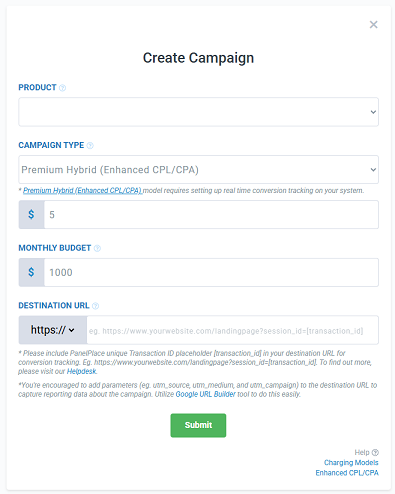
Task: Click the monthly budget input showing 1000
Action: [x=211, y=272]
